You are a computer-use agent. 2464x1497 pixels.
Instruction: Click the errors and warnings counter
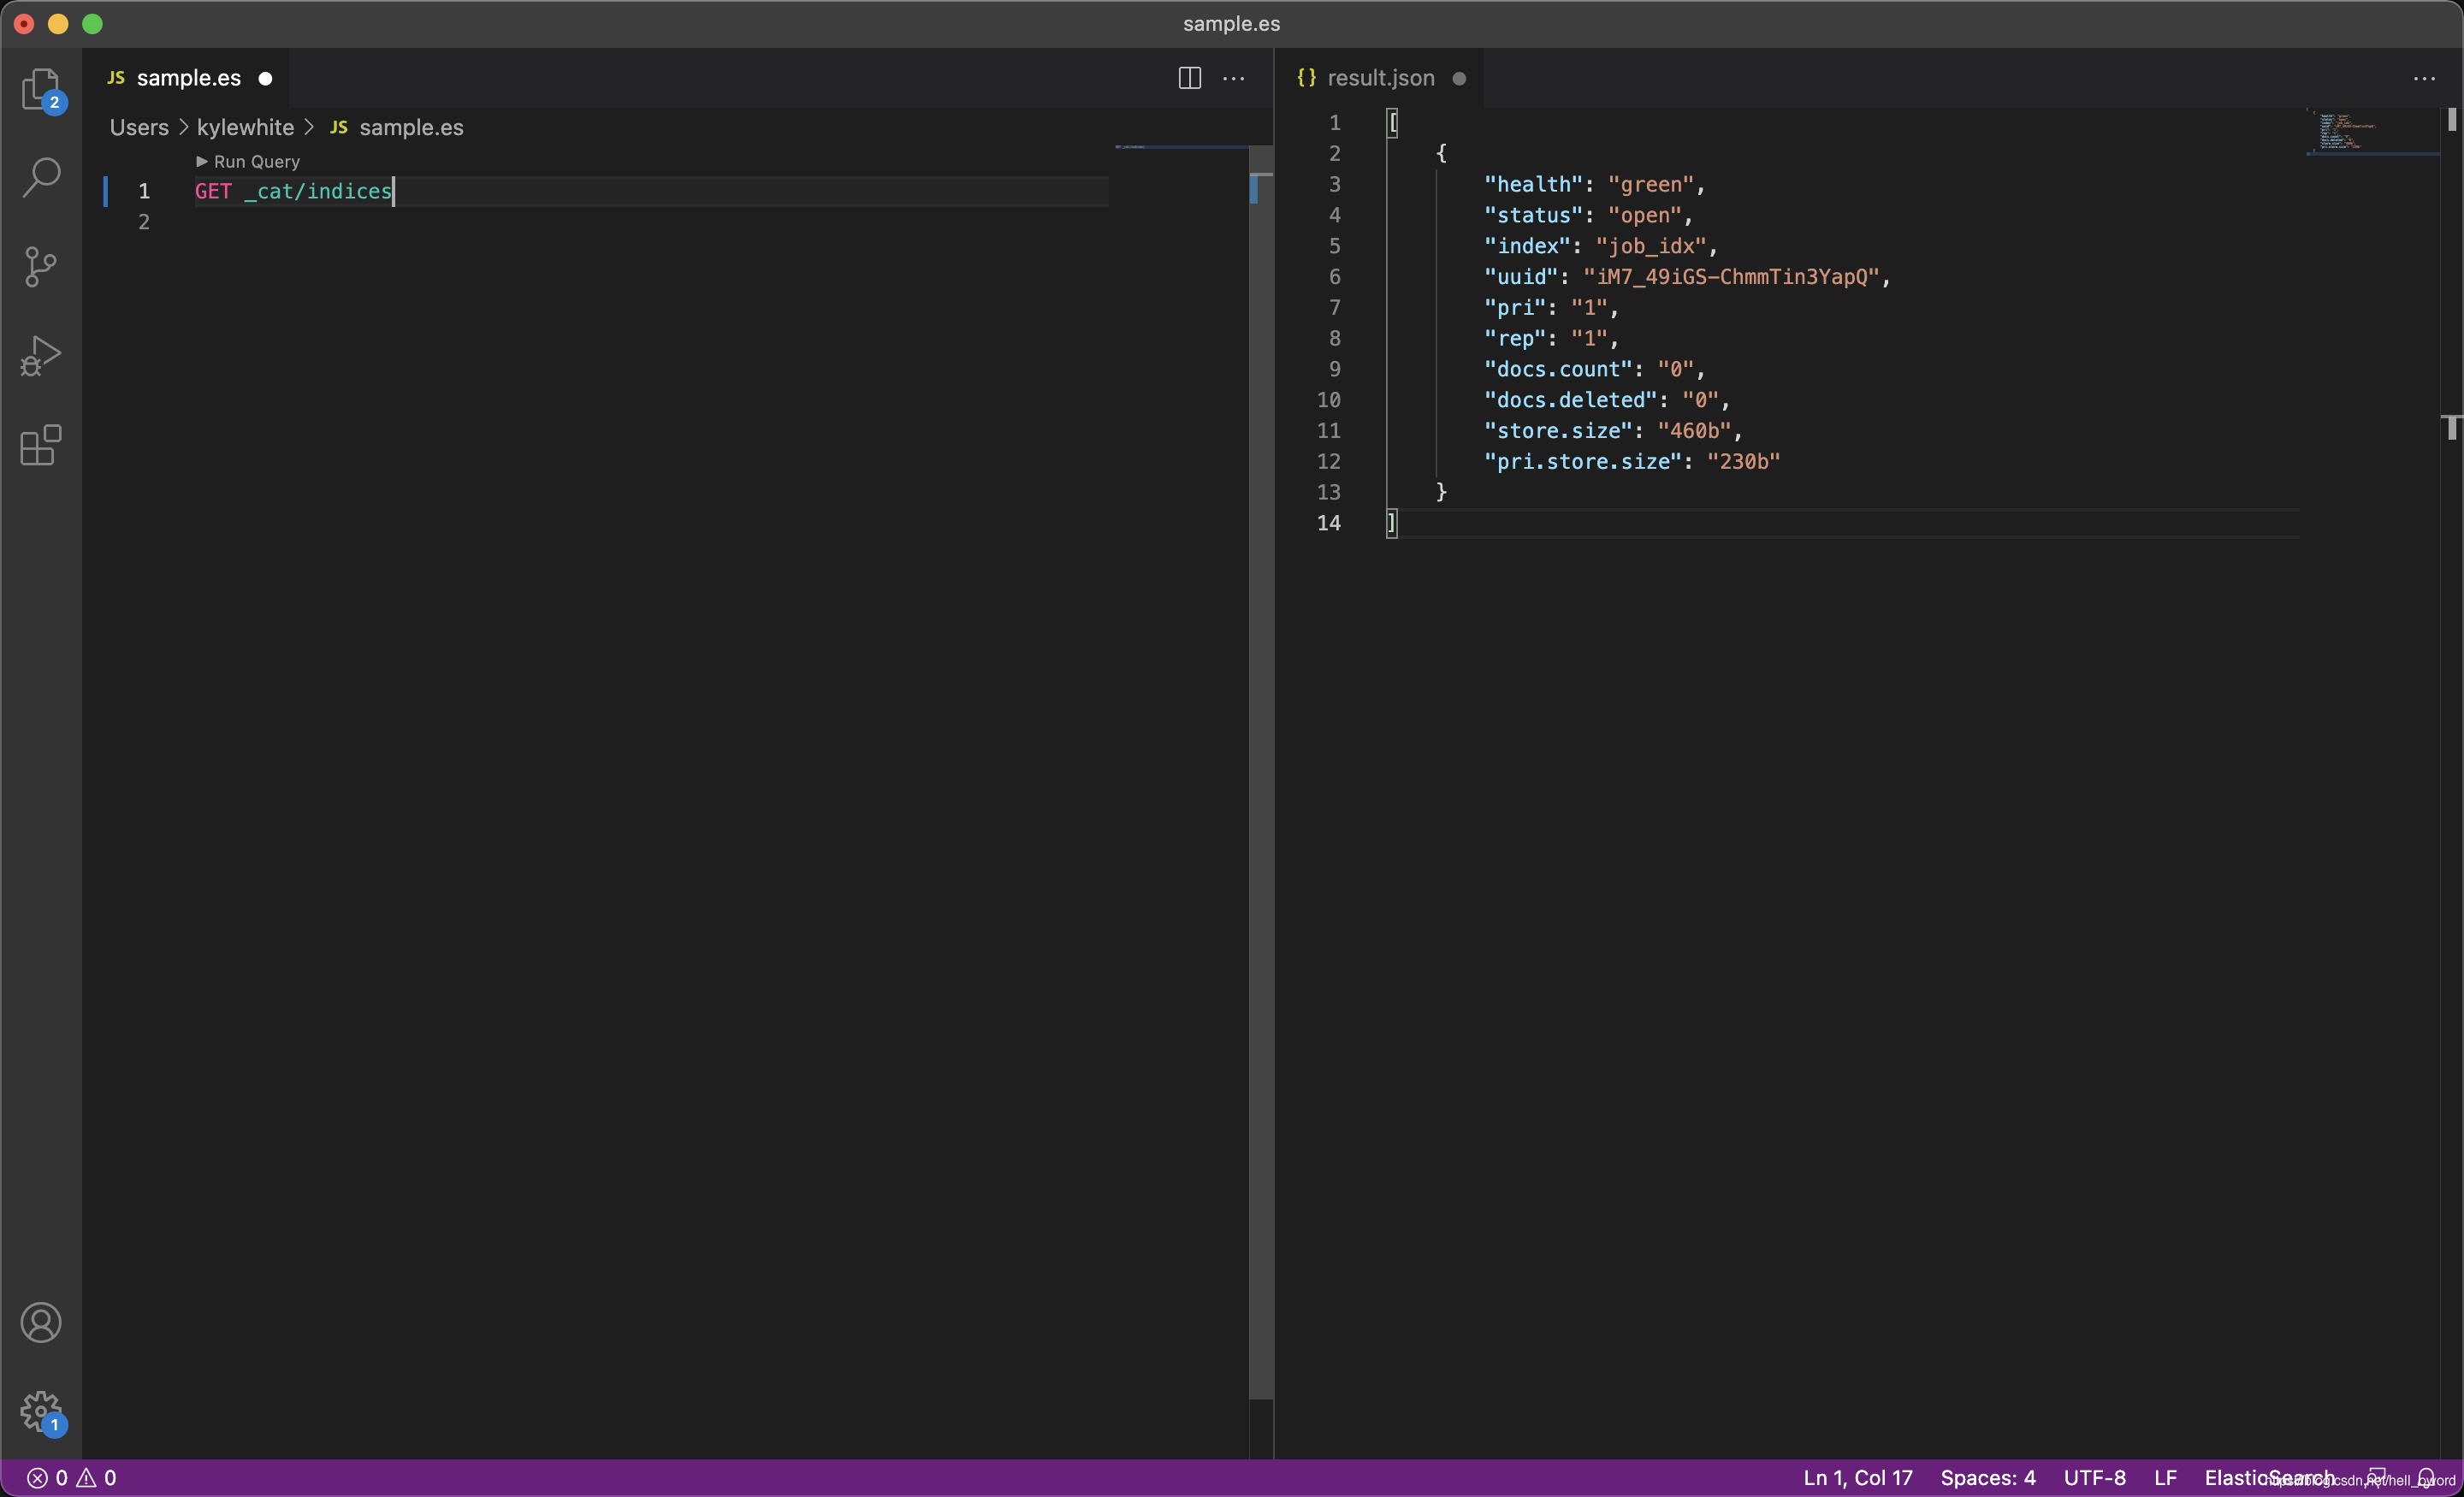coord(71,1477)
